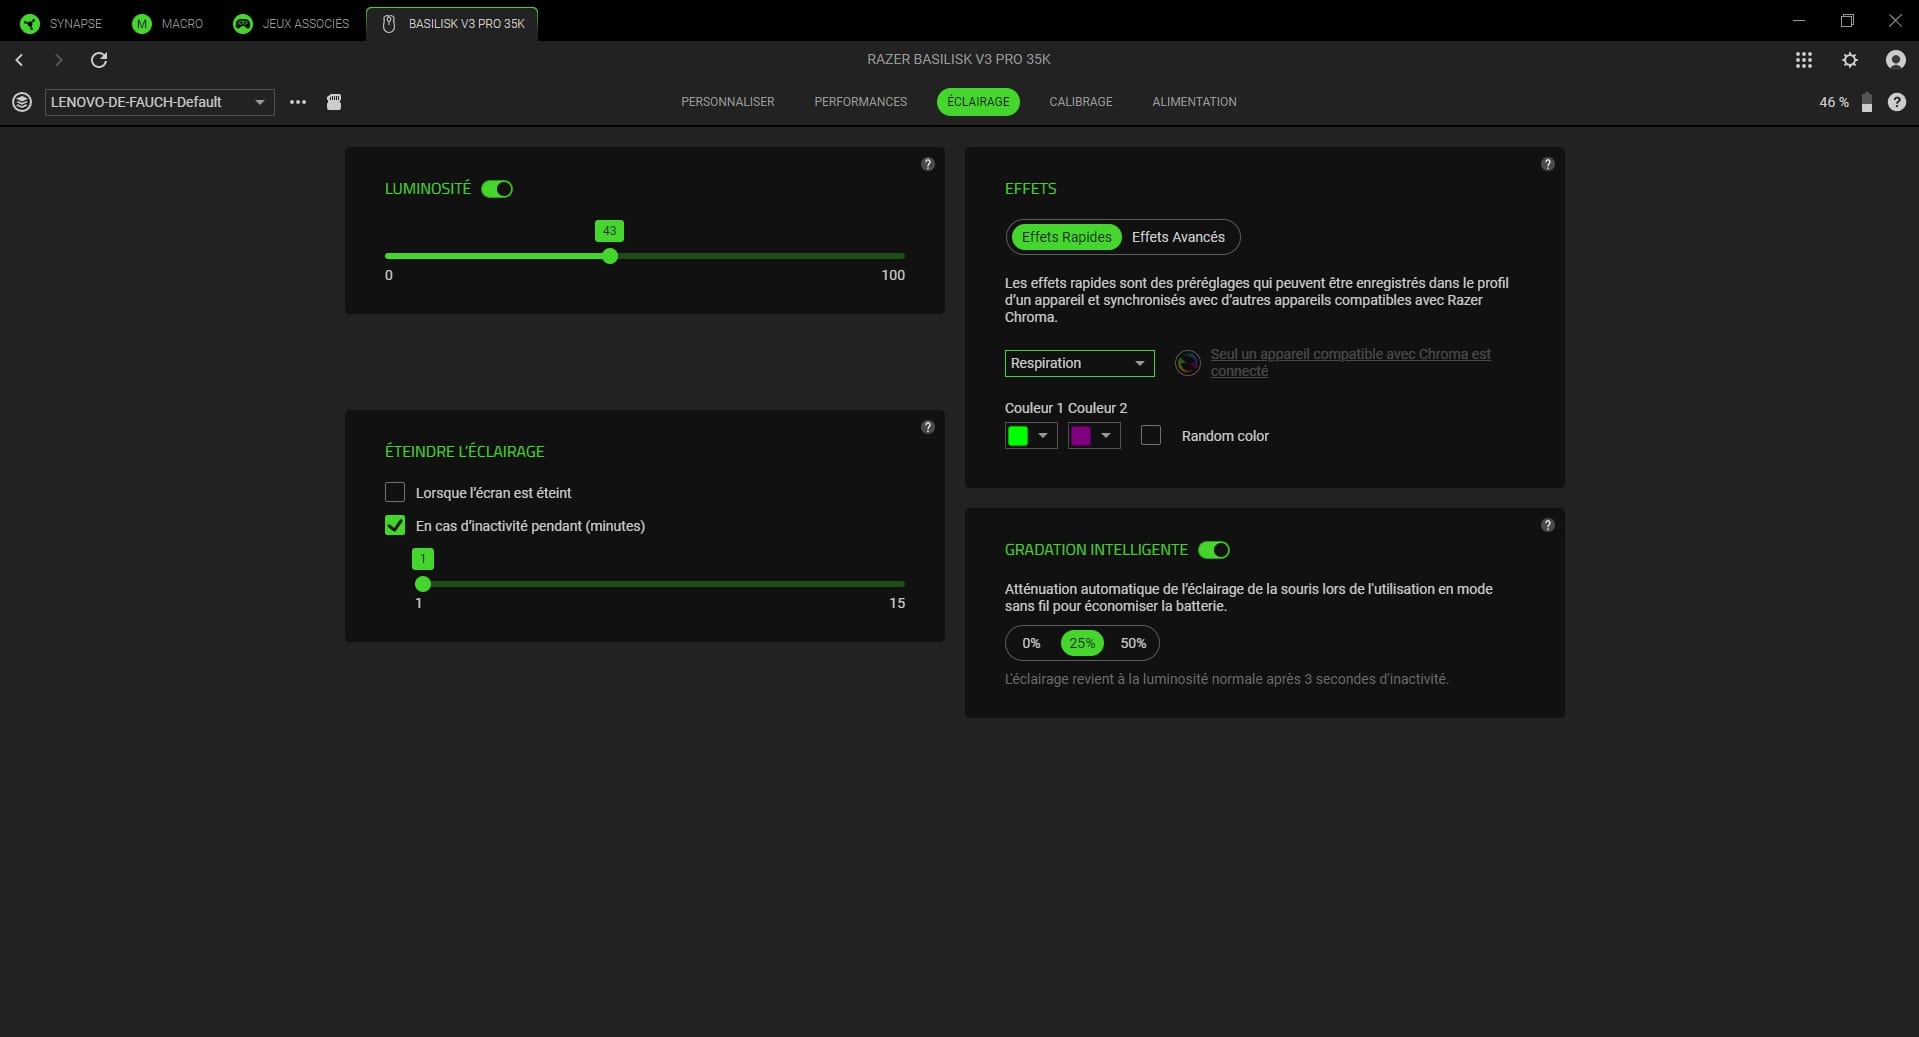
Task: Open the Respiration effect dropdown
Action: 1078,363
